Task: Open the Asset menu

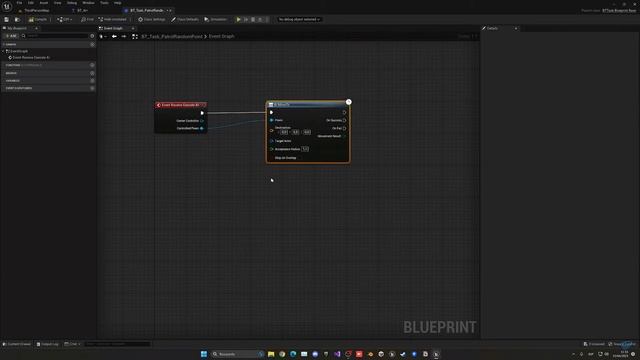Action: point(44,3)
